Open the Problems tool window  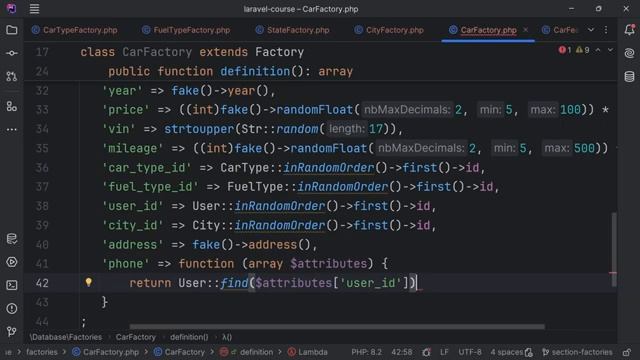tap(11, 308)
